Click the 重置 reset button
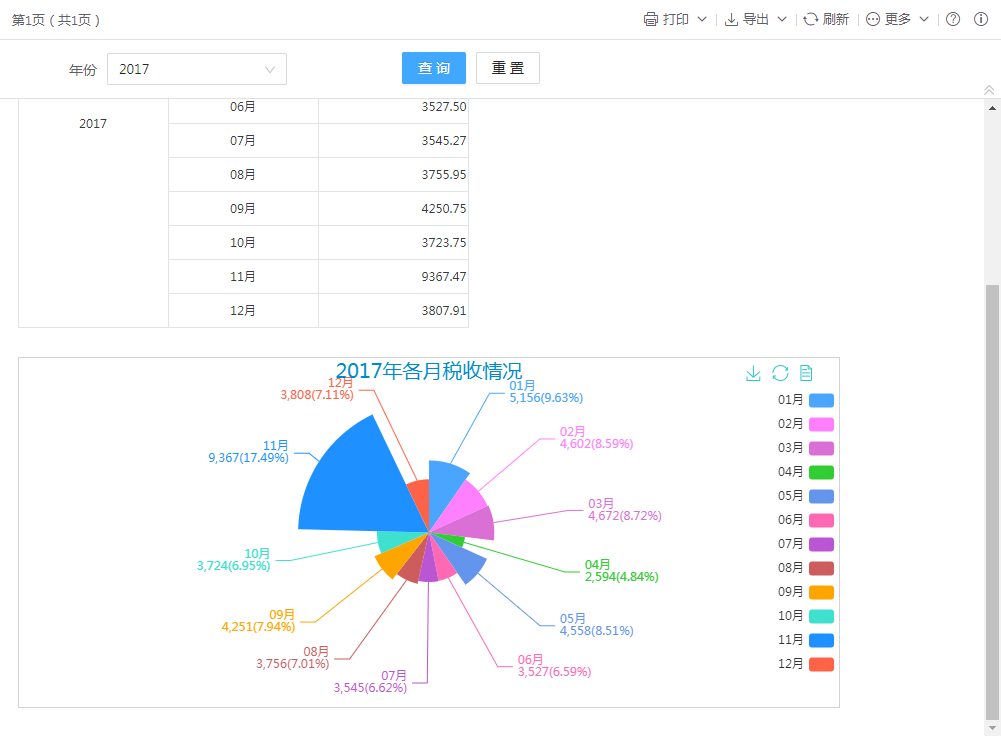Viewport: 1001px width, 736px height. coord(508,68)
